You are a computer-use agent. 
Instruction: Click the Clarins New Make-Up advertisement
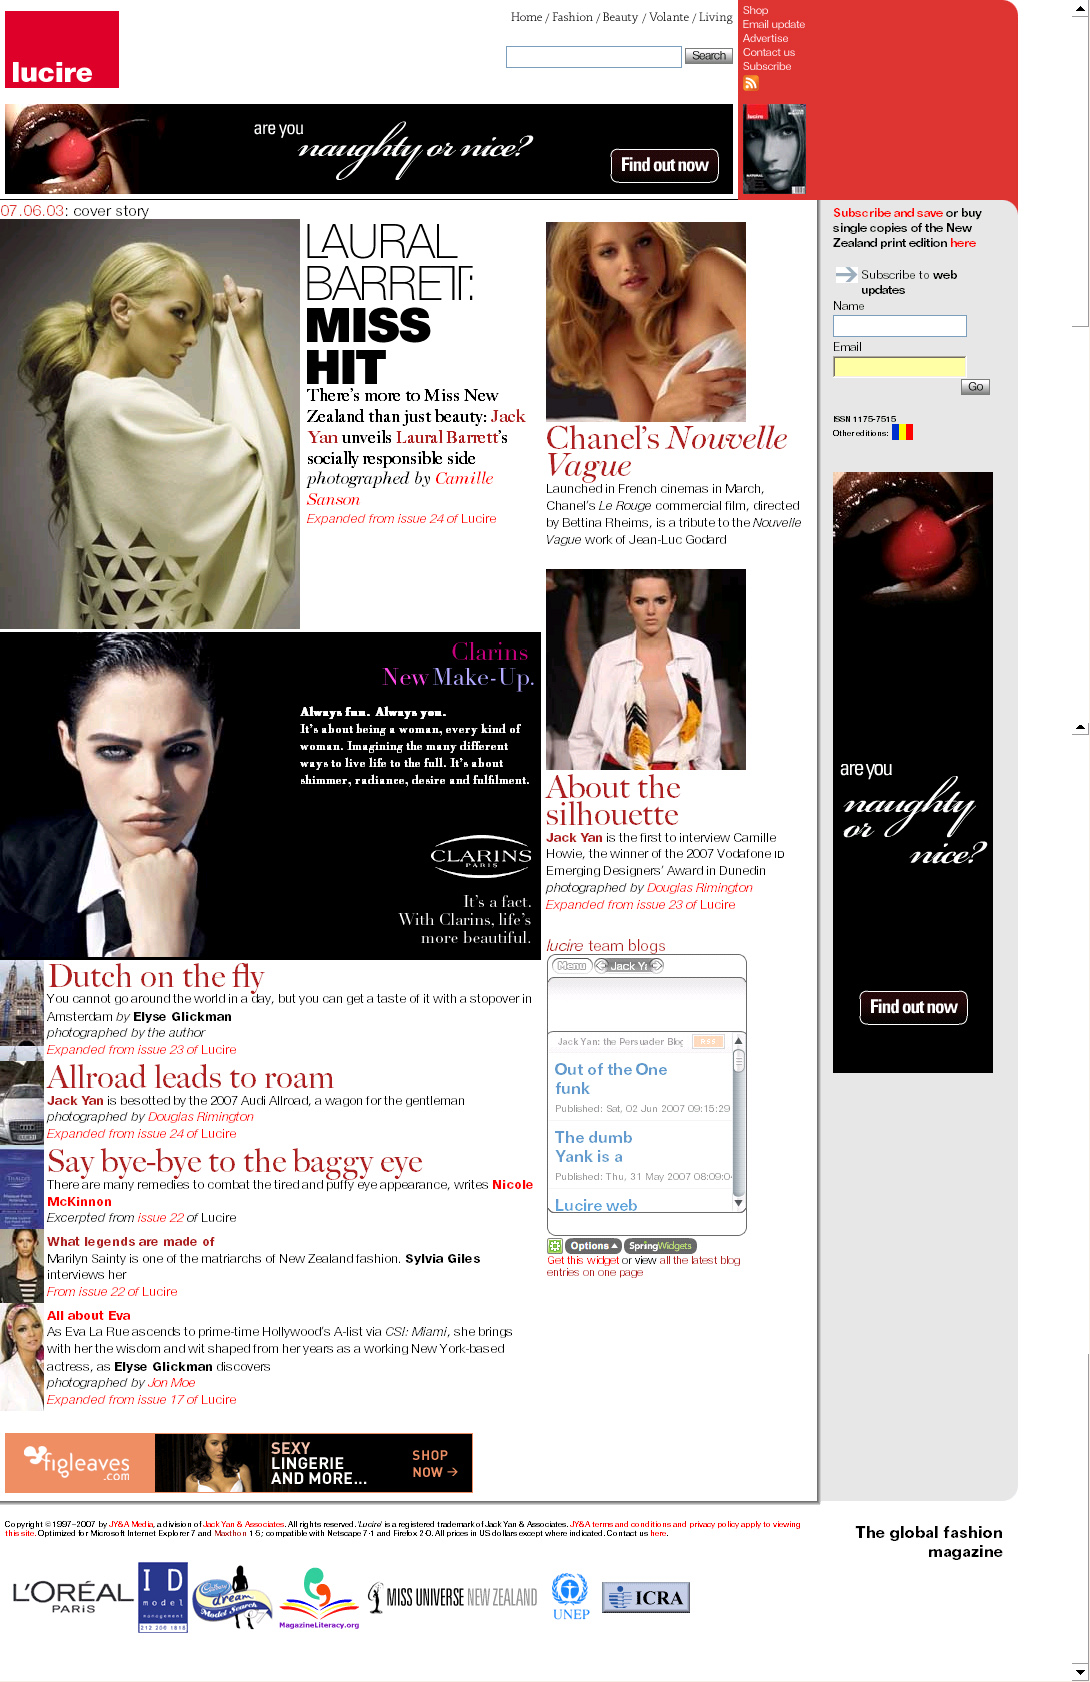[x=270, y=796]
